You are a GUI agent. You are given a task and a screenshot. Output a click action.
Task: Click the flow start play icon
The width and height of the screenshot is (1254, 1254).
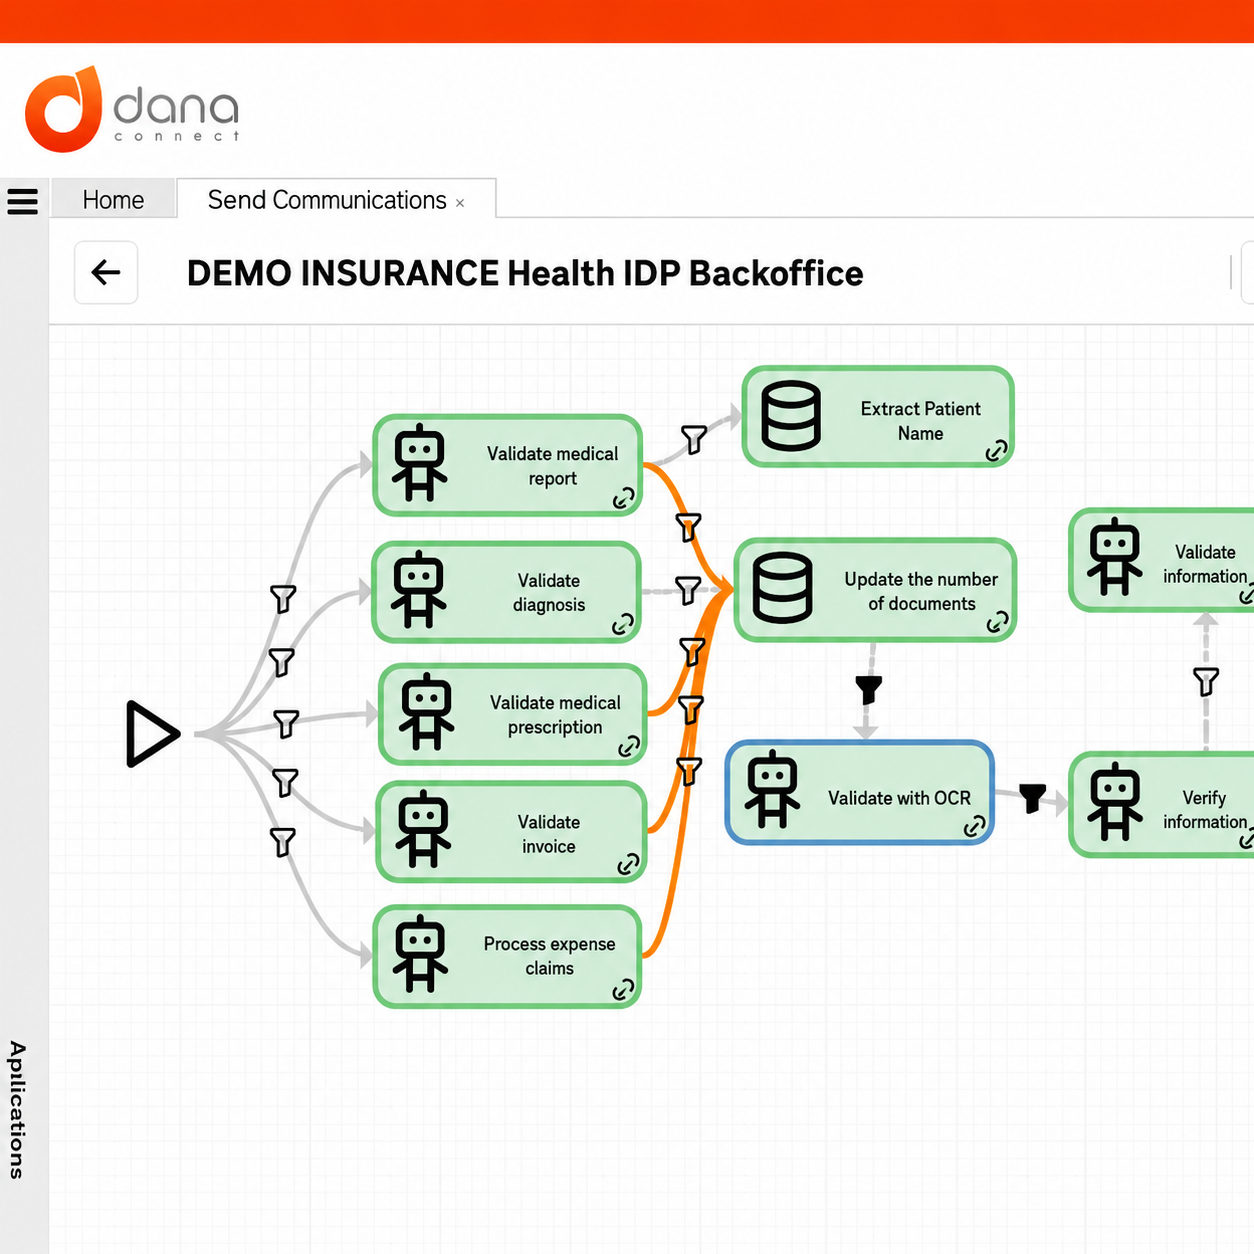(x=153, y=734)
